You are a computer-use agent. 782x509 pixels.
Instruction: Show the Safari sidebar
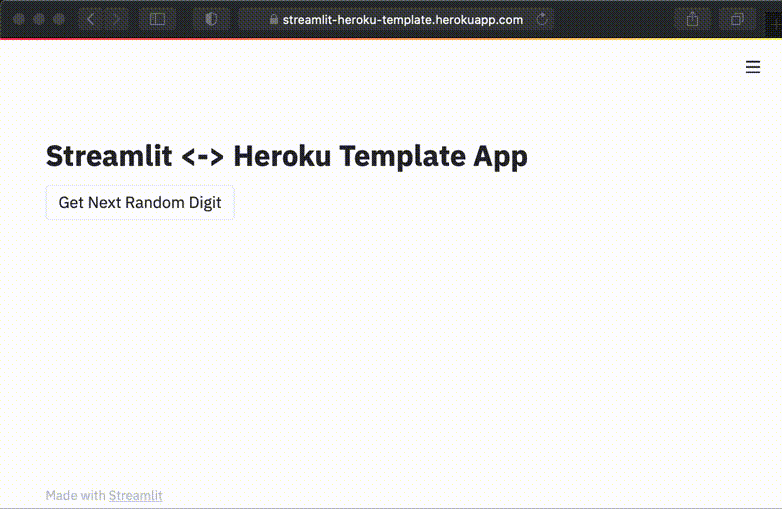pyautogui.click(x=157, y=19)
